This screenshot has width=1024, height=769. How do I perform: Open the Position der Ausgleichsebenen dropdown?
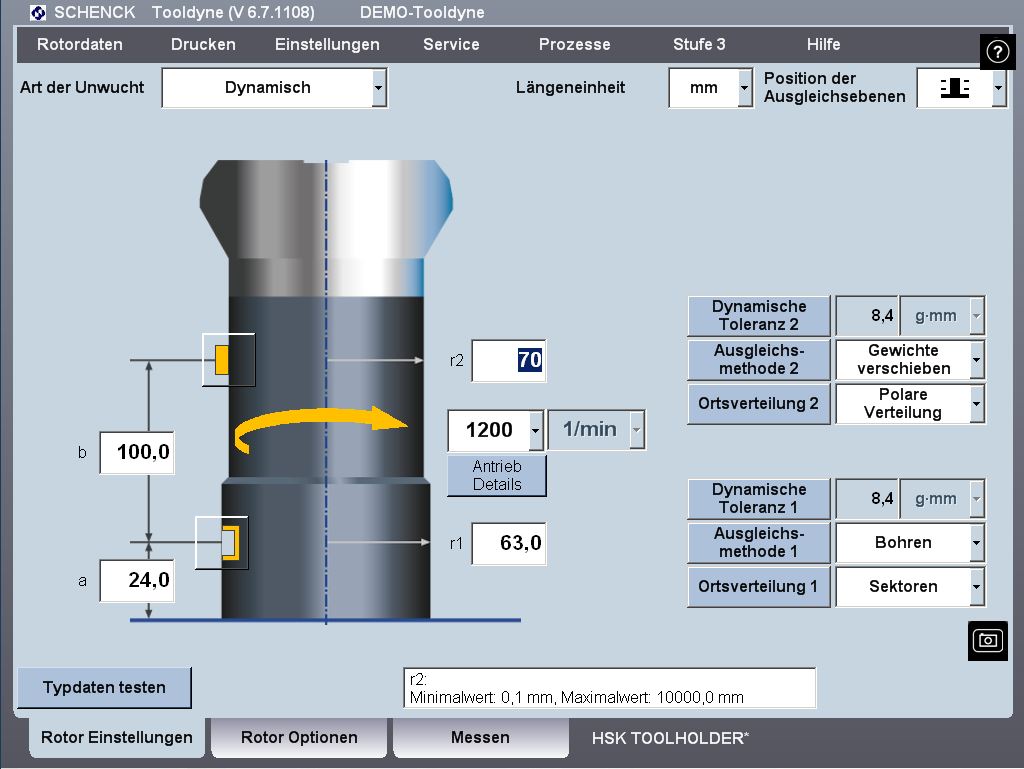click(x=998, y=88)
